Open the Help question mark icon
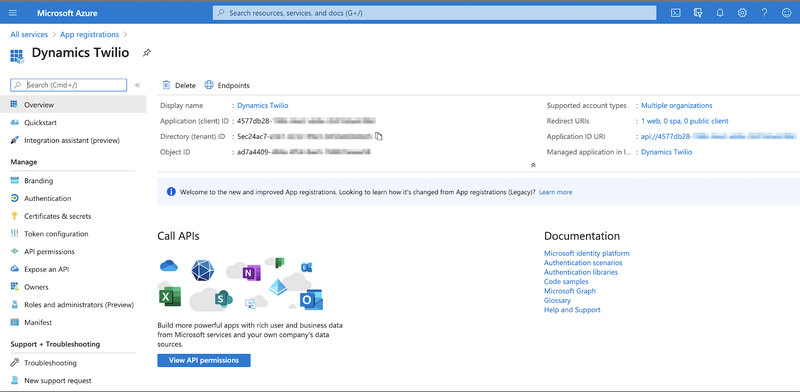The width and height of the screenshot is (800, 392). point(764,13)
